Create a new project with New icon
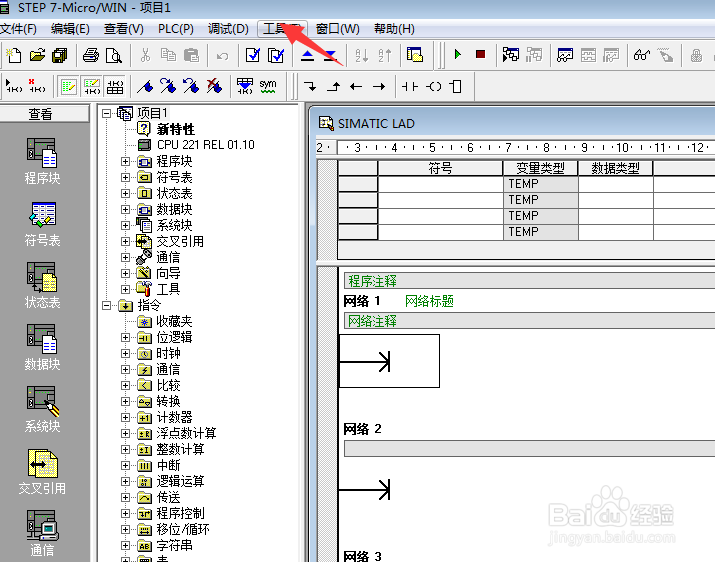 (14, 55)
